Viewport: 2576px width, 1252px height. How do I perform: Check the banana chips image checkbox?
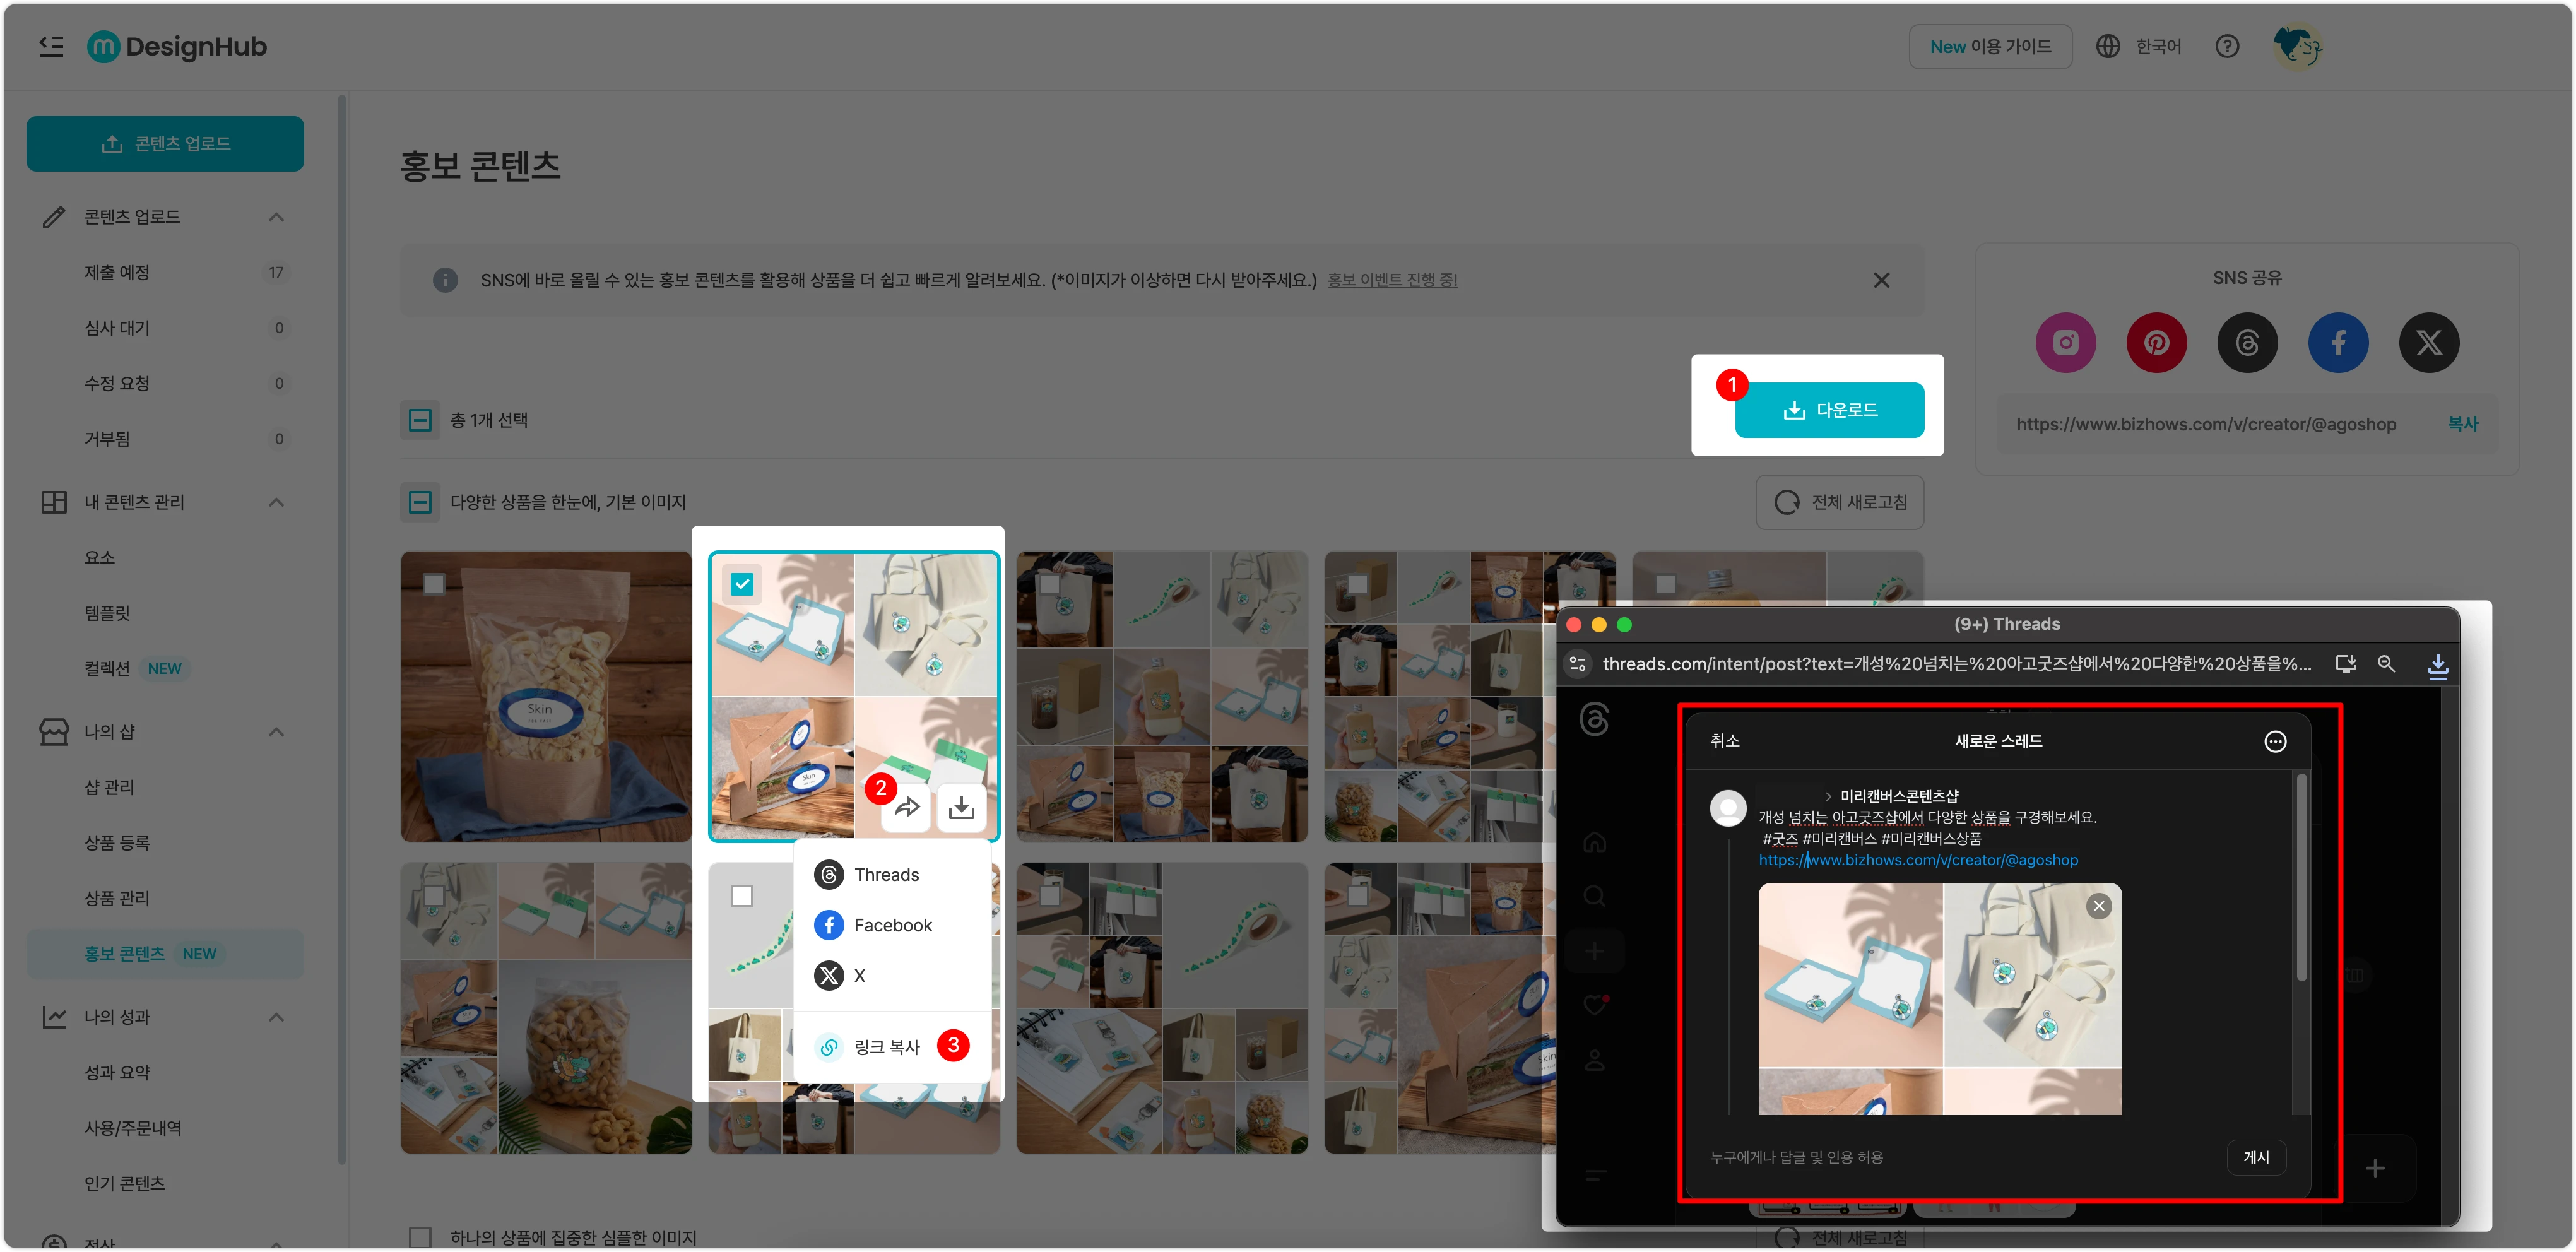[434, 584]
